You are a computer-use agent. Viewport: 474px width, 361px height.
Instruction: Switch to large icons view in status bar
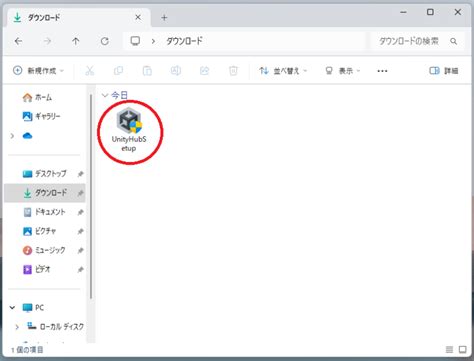pos(463,349)
